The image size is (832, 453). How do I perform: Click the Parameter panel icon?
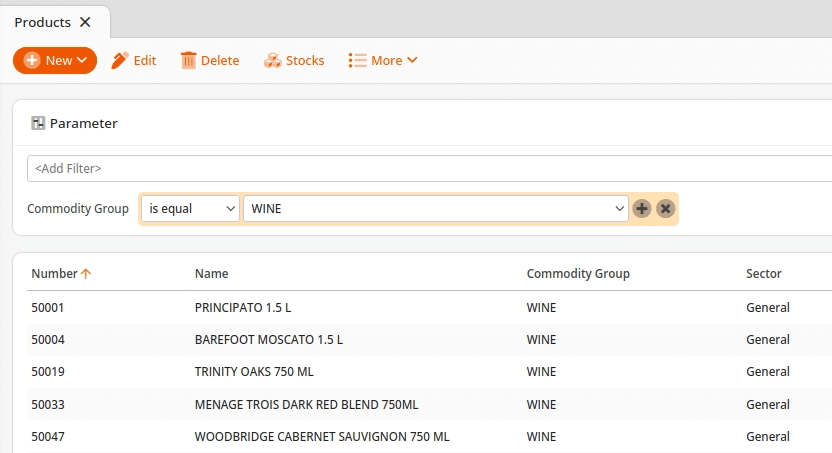(38, 124)
